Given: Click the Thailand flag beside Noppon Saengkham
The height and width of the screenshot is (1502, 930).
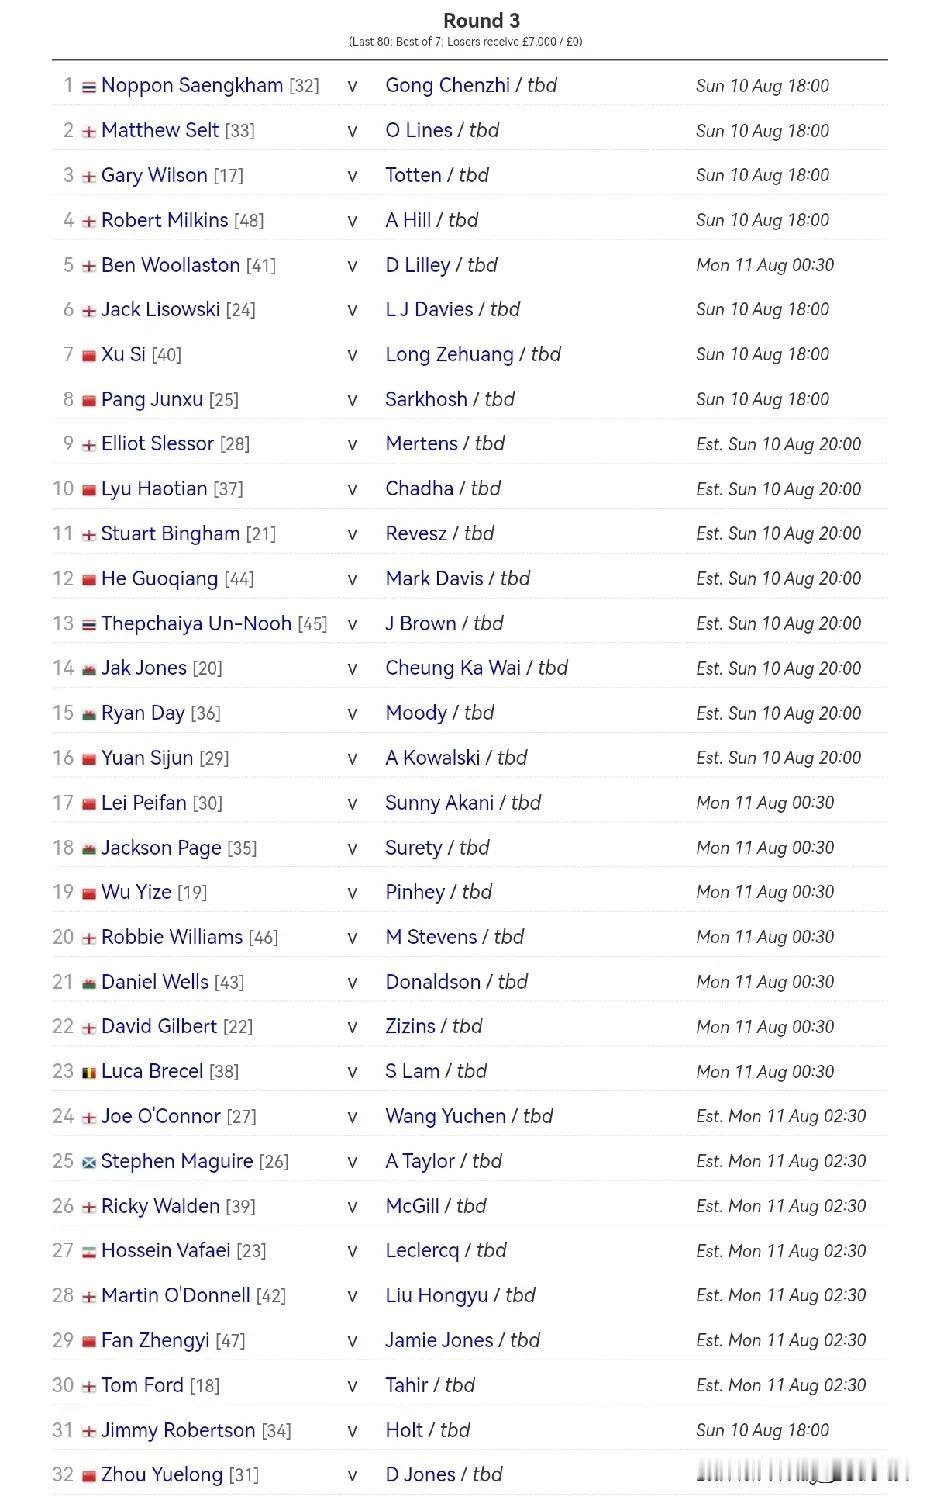Looking at the screenshot, I should click(89, 87).
